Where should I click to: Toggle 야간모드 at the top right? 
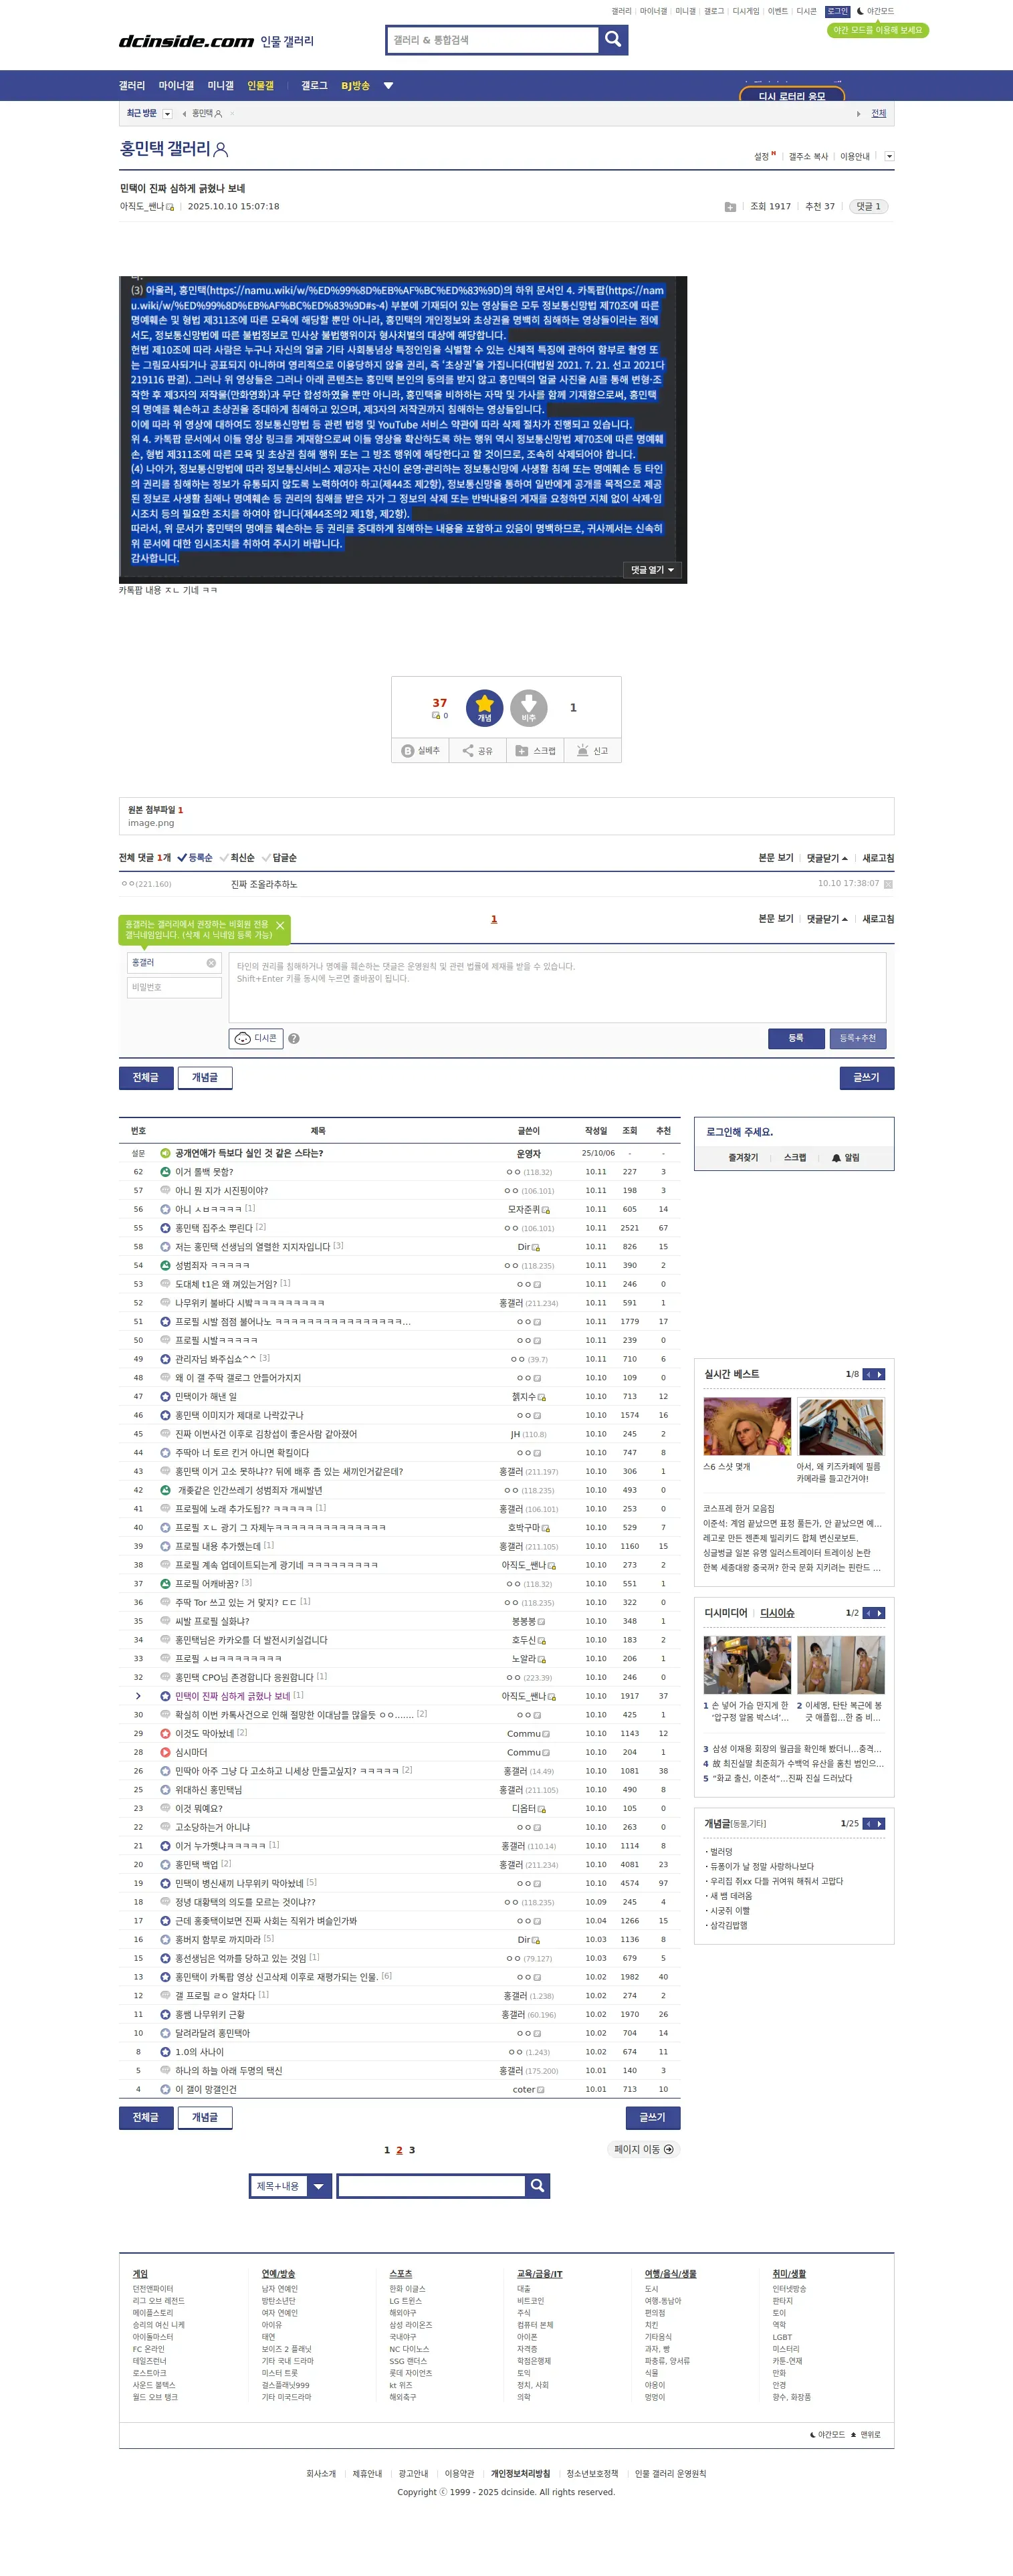click(x=875, y=11)
